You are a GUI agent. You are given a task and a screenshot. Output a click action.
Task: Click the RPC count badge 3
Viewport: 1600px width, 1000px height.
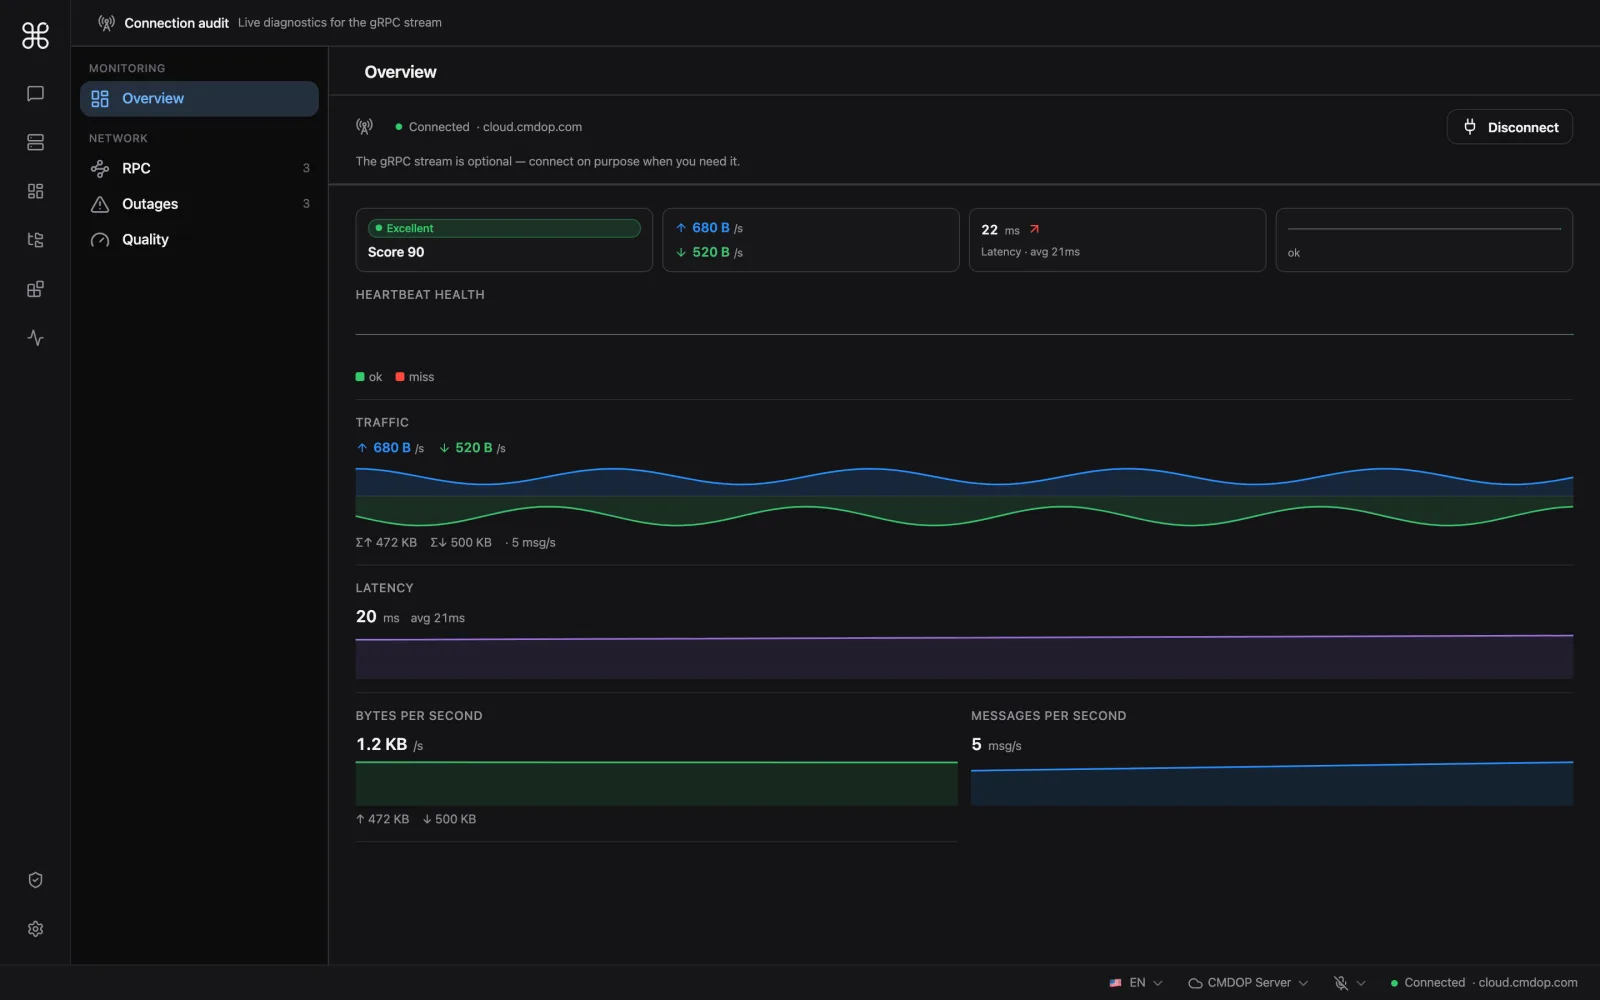pyautogui.click(x=306, y=169)
